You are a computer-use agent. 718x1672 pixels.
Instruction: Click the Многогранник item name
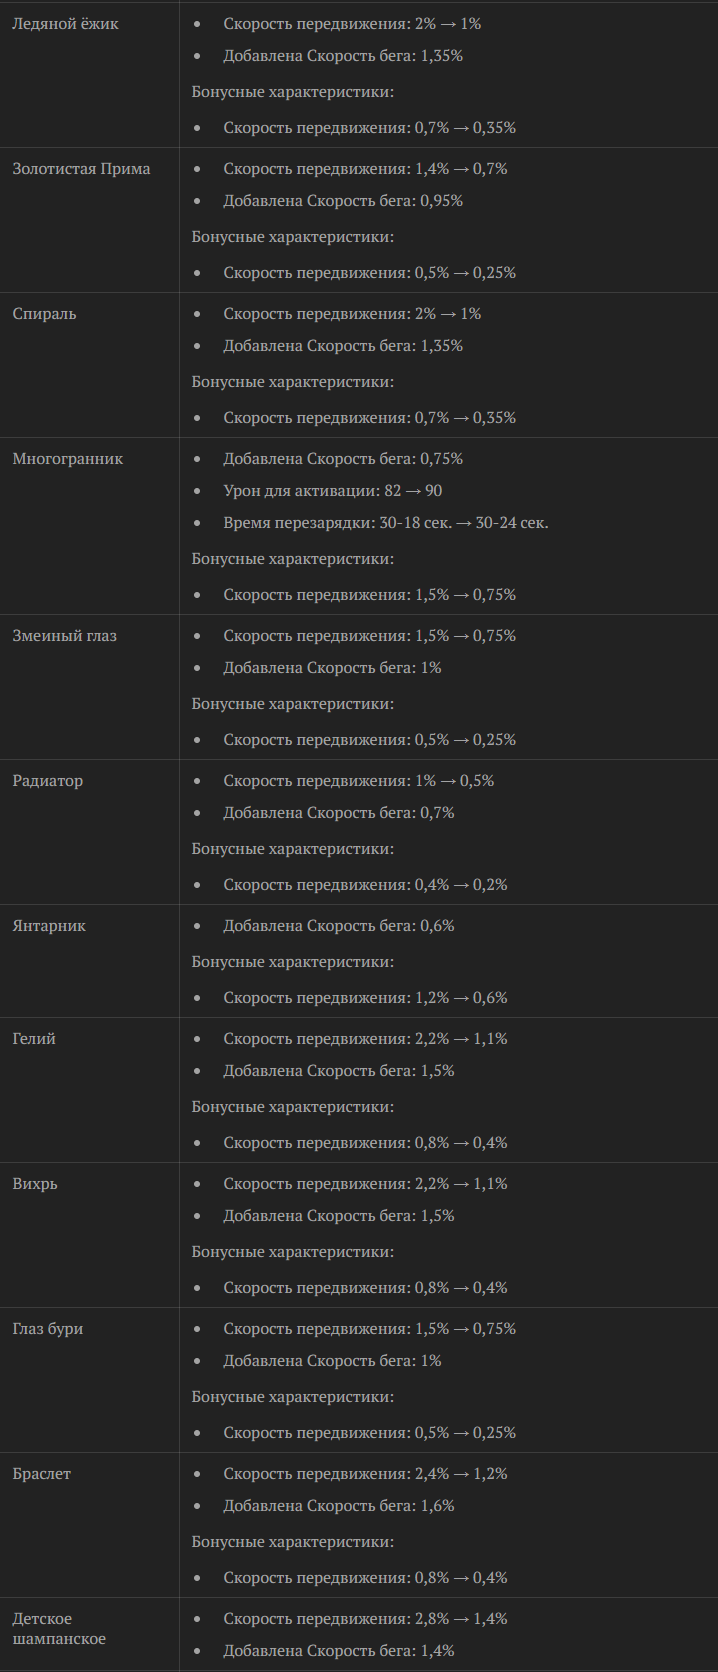(68, 458)
